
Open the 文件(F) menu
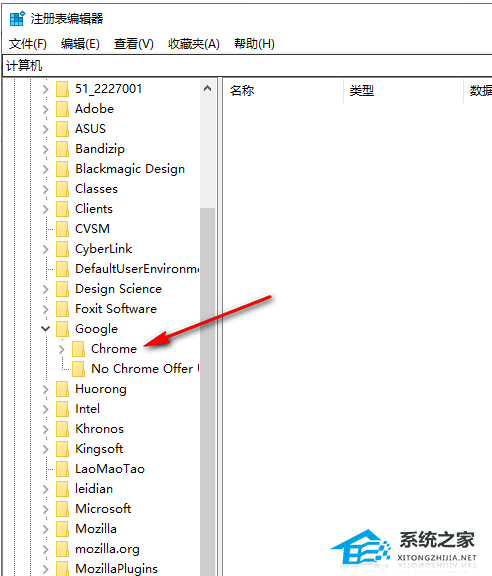click(28, 44)
